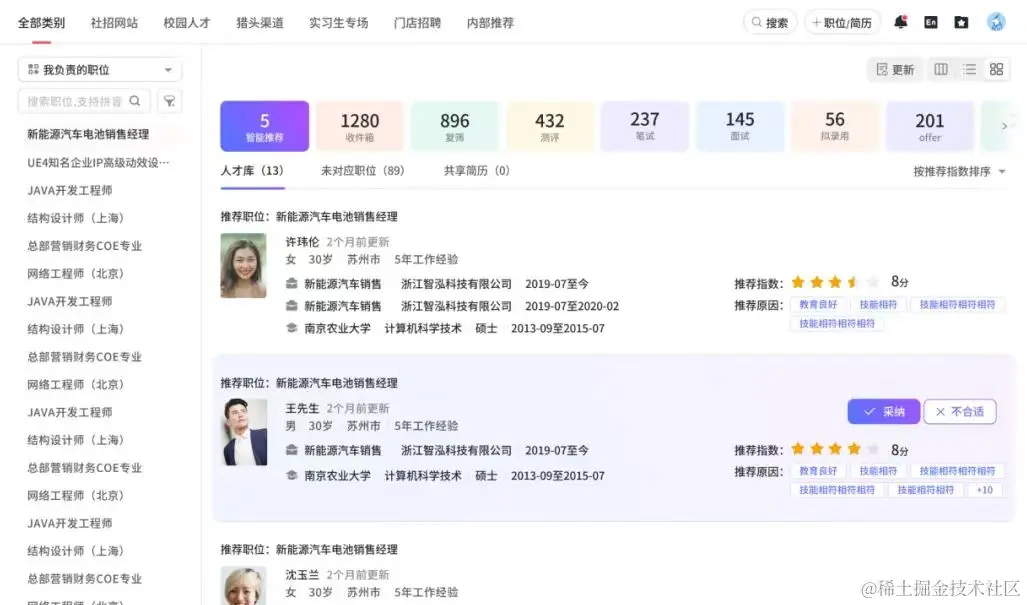Switch to grid view layout icon
Image resolution: width=1027 pixels, height=605 pixels.
996,69
